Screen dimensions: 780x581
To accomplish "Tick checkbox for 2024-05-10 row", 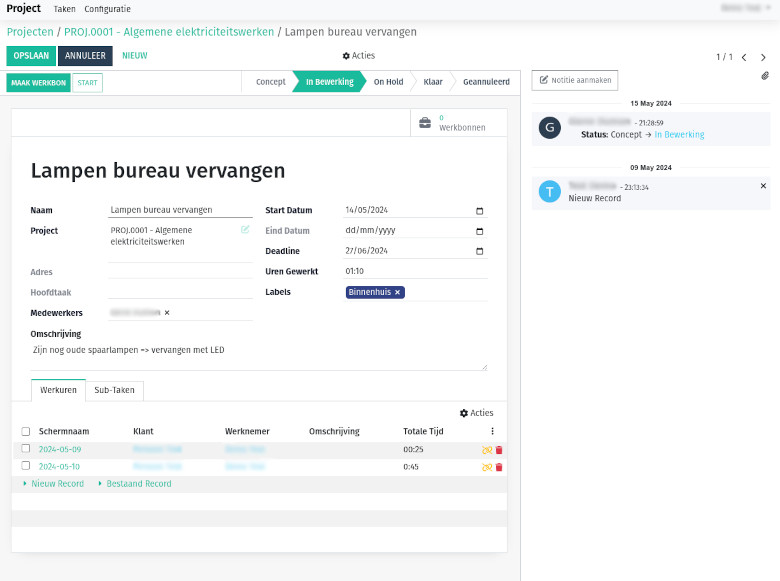I will pyautogui.click(x=26, y=466).
